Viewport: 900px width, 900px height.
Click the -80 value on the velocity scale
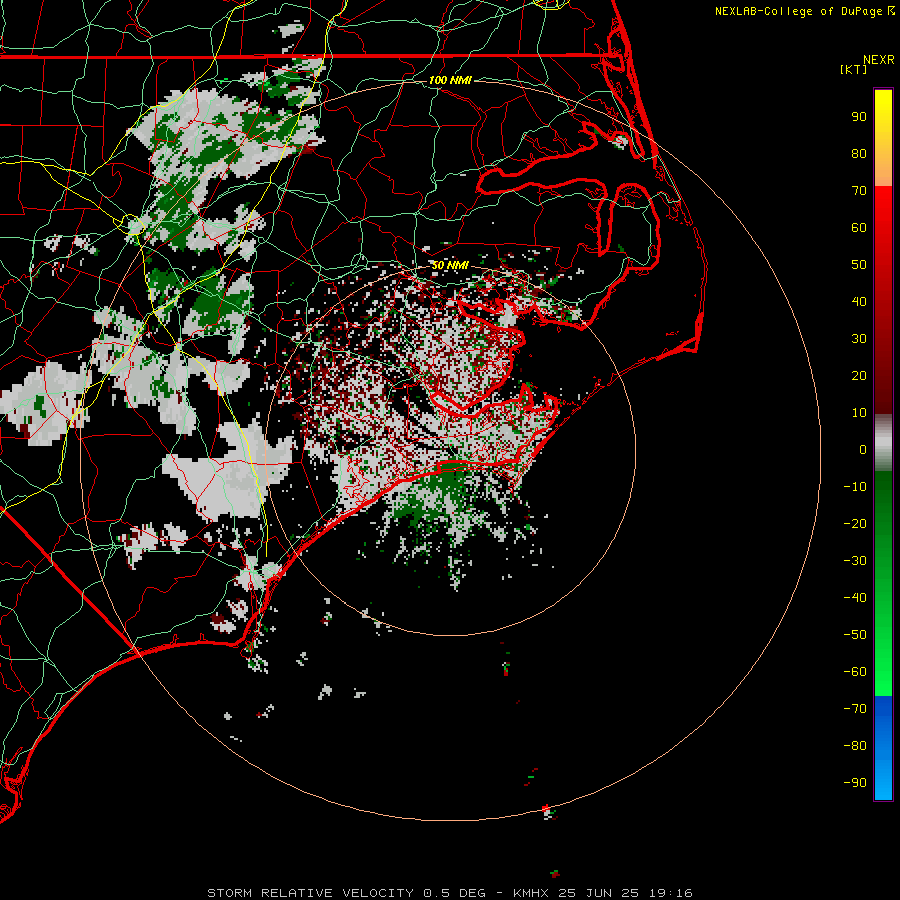[855, 746]
